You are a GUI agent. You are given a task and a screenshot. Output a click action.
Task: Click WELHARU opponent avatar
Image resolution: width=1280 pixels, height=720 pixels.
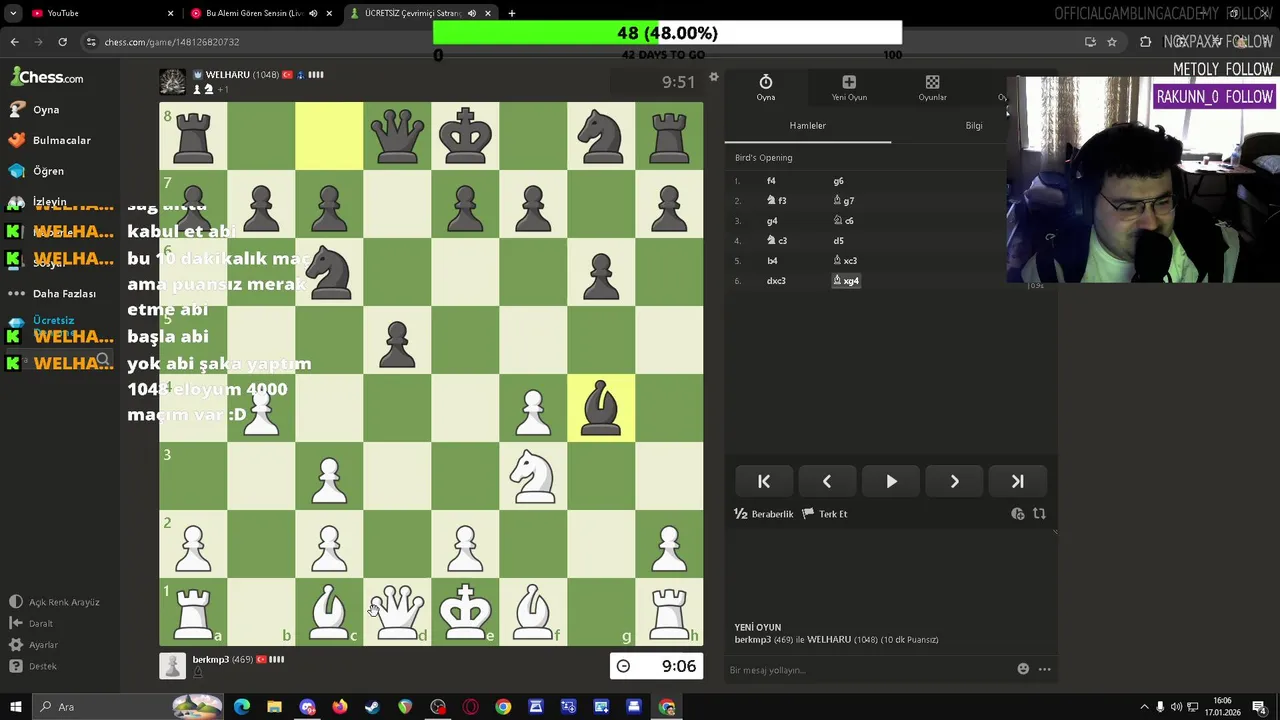click(173, 81)
